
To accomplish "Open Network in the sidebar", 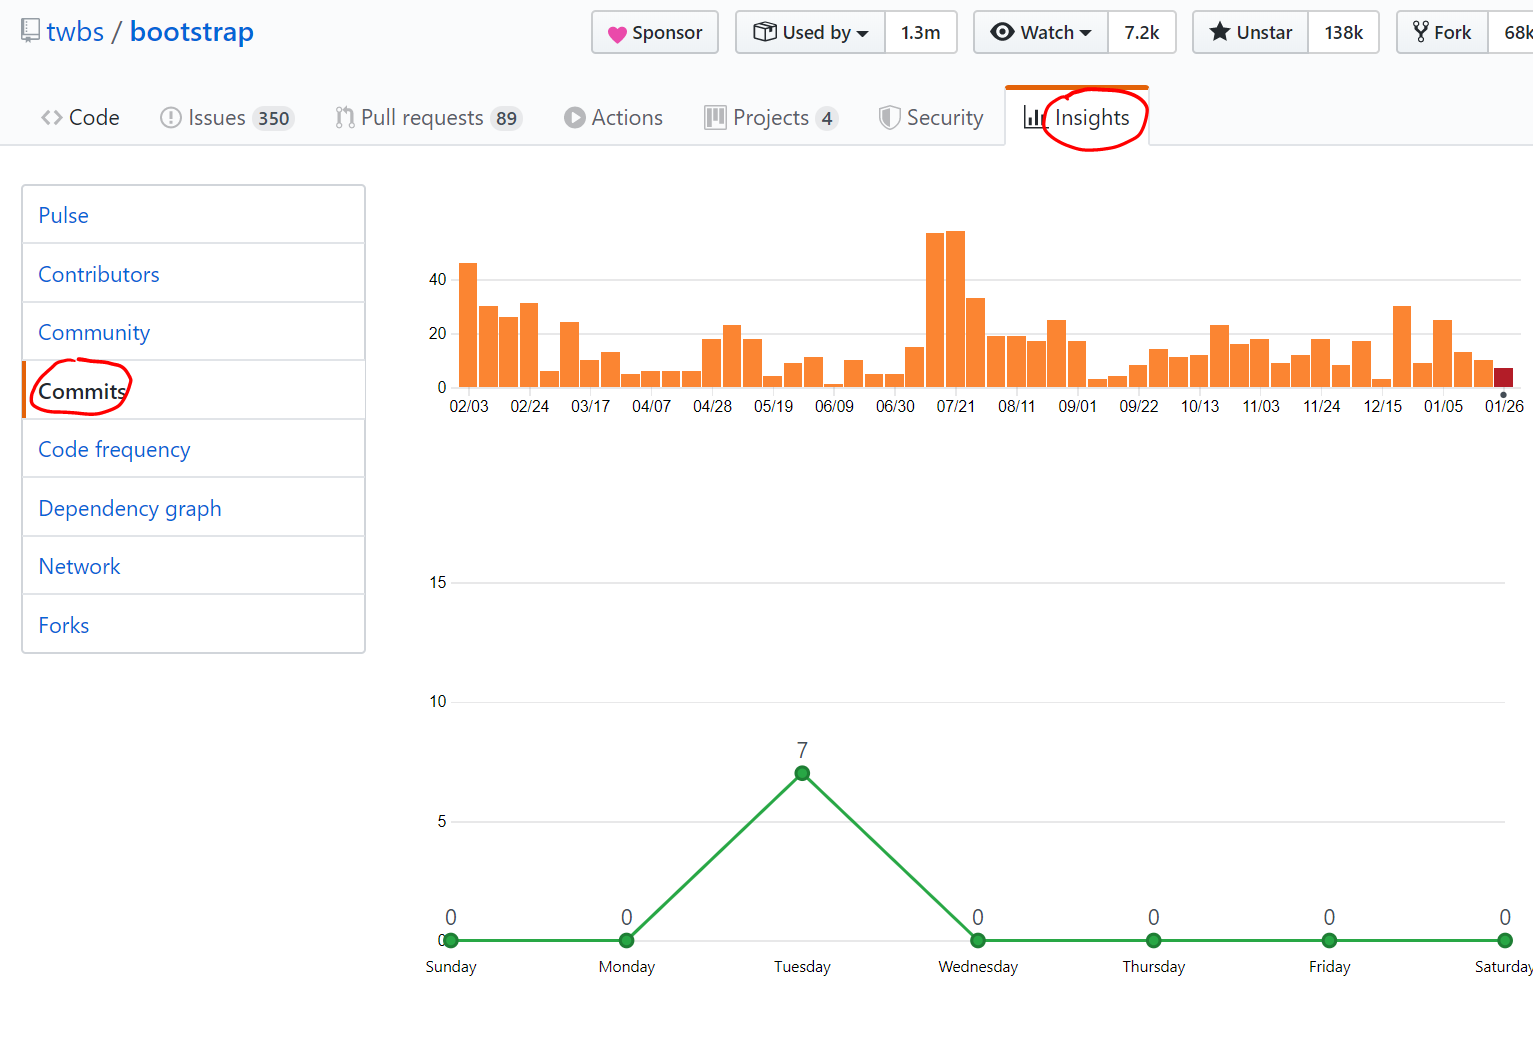I will (193, 566).
